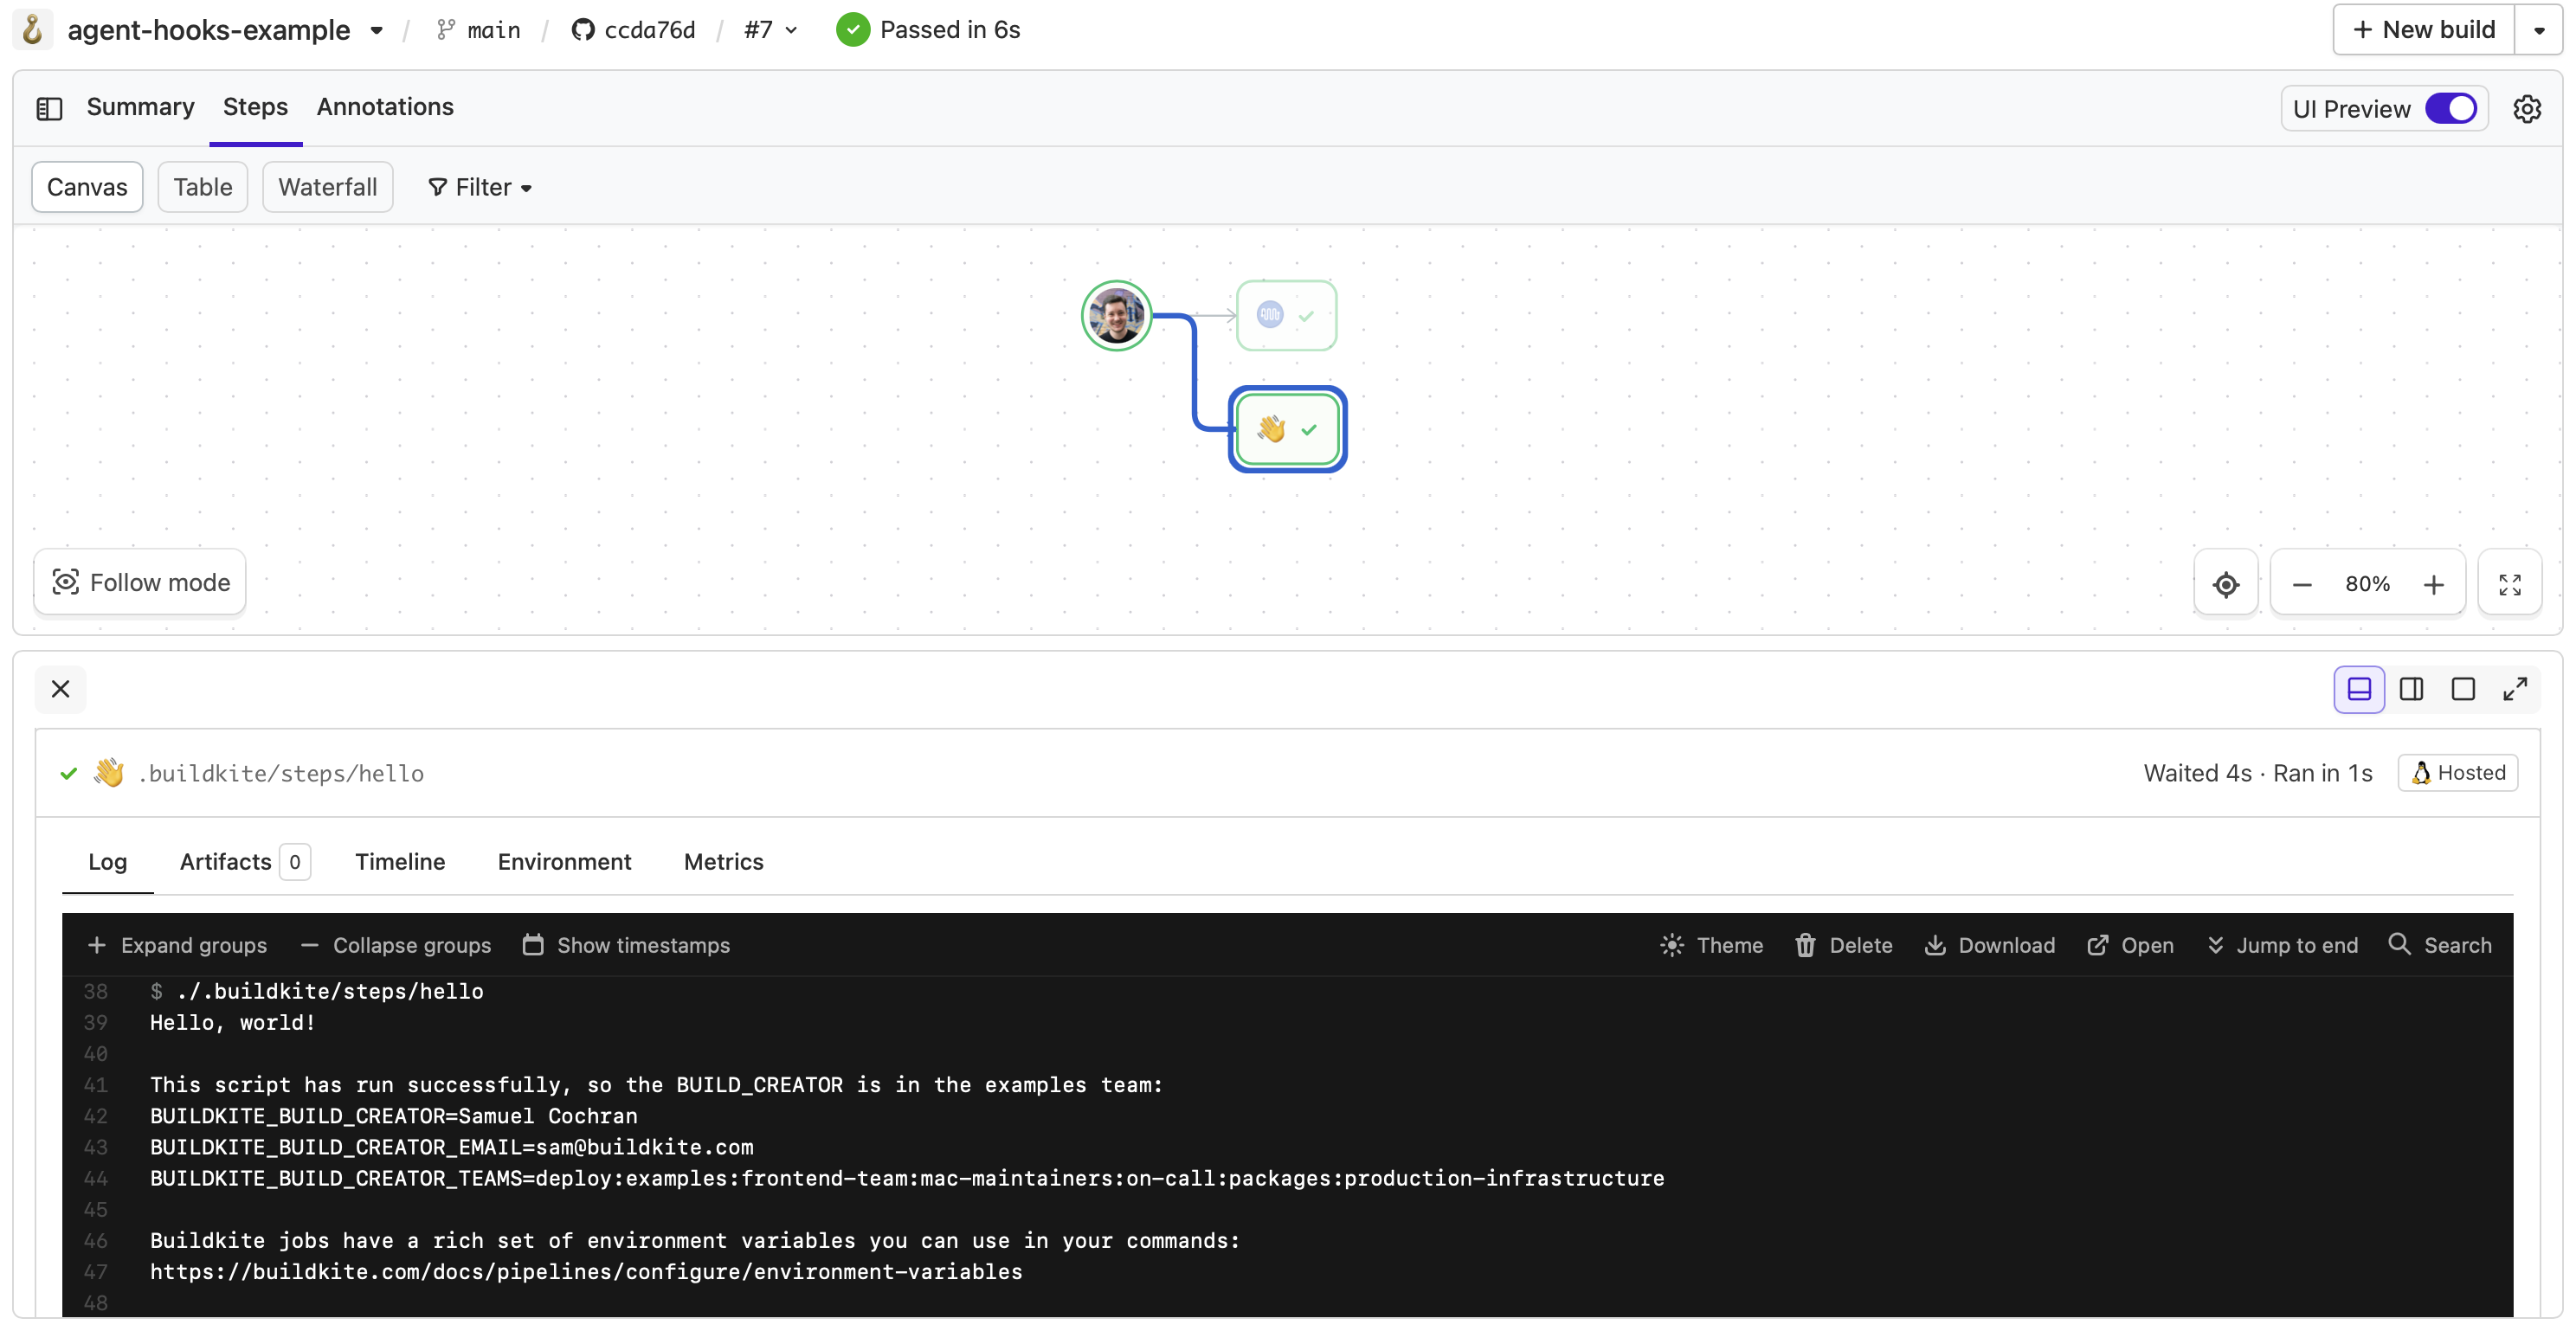The height and width of the screenshot is (1331, 2576).
Task: Switch to Waterfall view
Action: (327, 187)
